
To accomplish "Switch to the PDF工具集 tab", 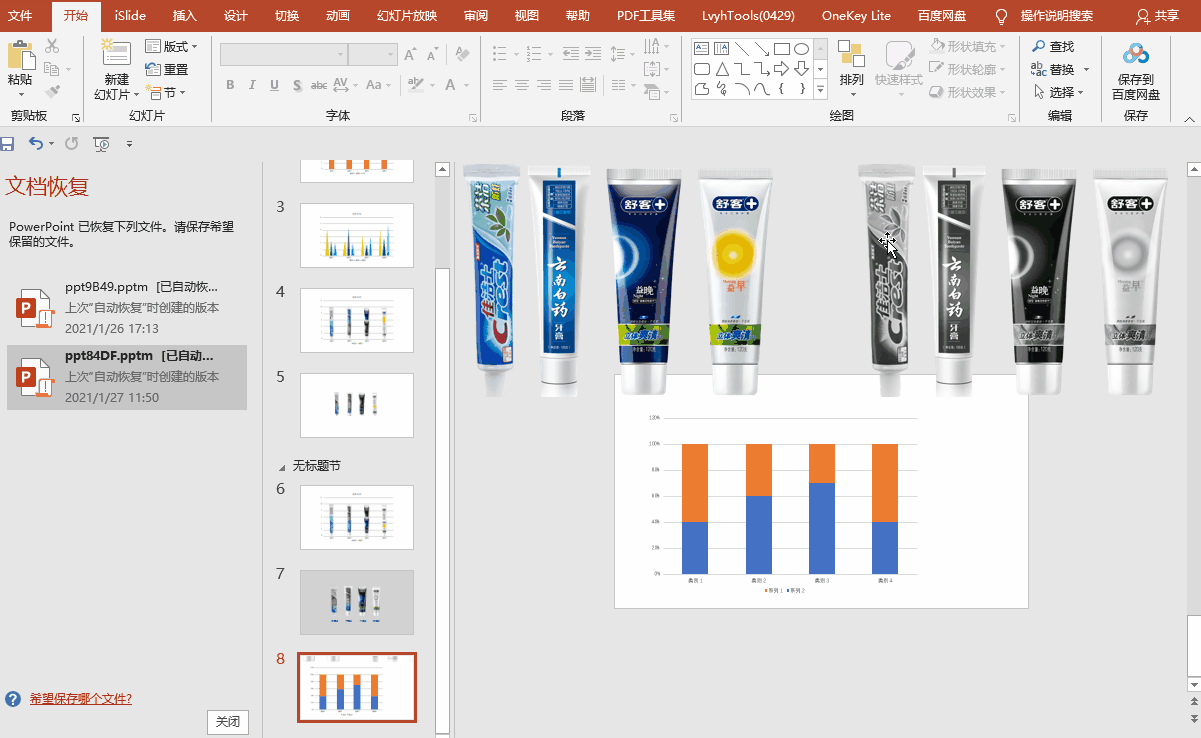I will 646,16.
